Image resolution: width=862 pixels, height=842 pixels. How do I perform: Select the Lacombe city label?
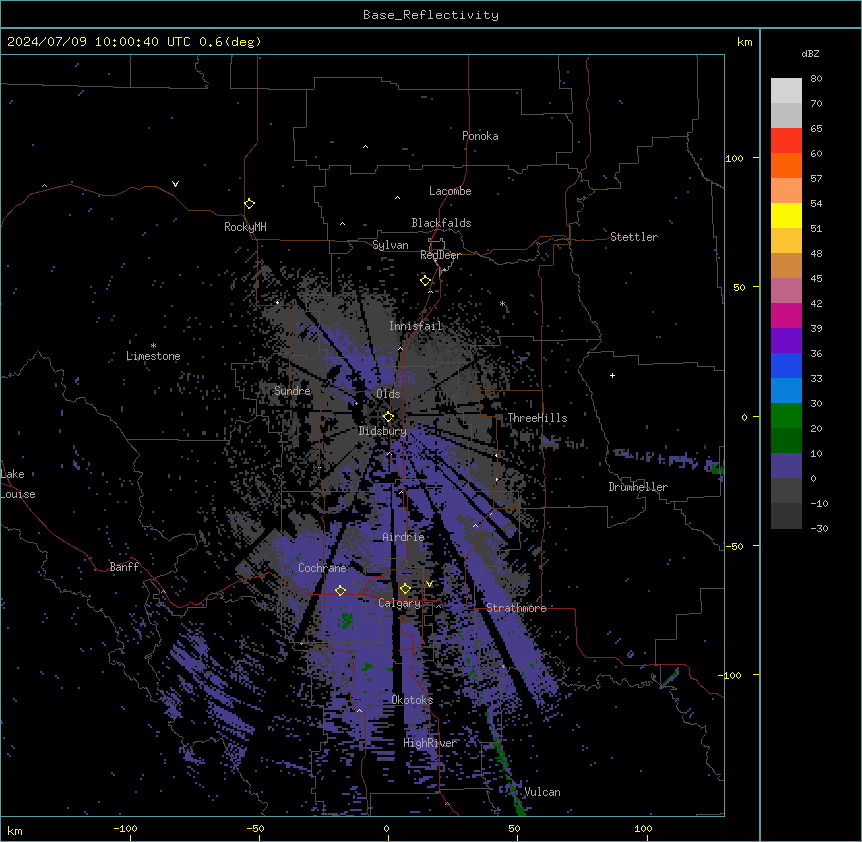pos(450,191)
